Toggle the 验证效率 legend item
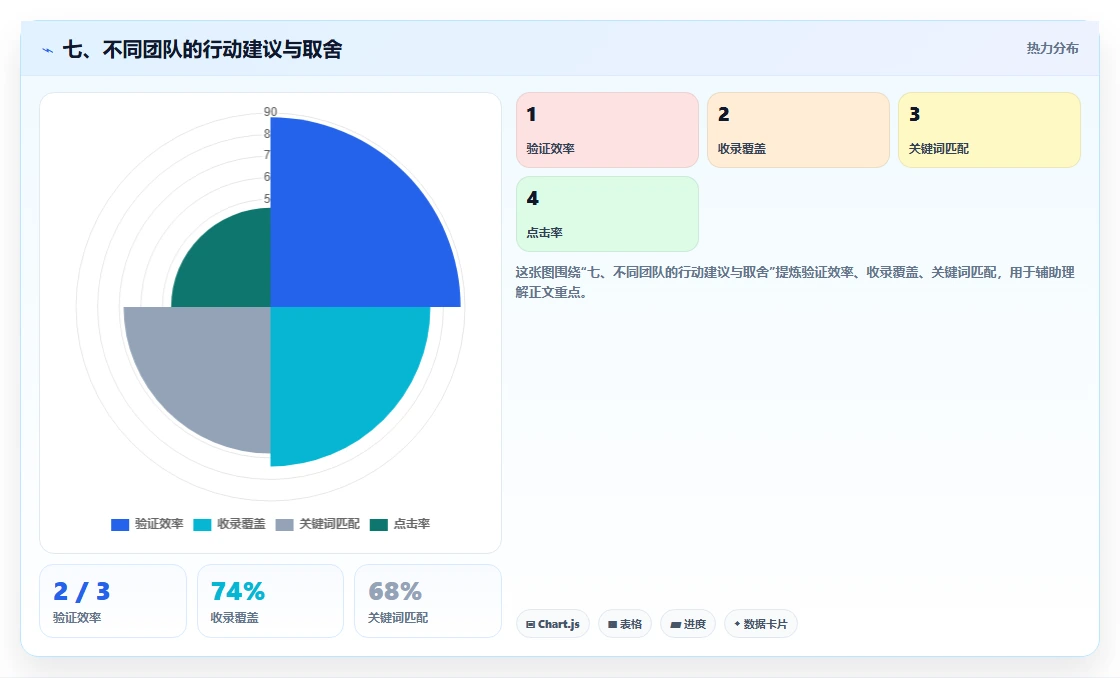 tap(147, 524)
